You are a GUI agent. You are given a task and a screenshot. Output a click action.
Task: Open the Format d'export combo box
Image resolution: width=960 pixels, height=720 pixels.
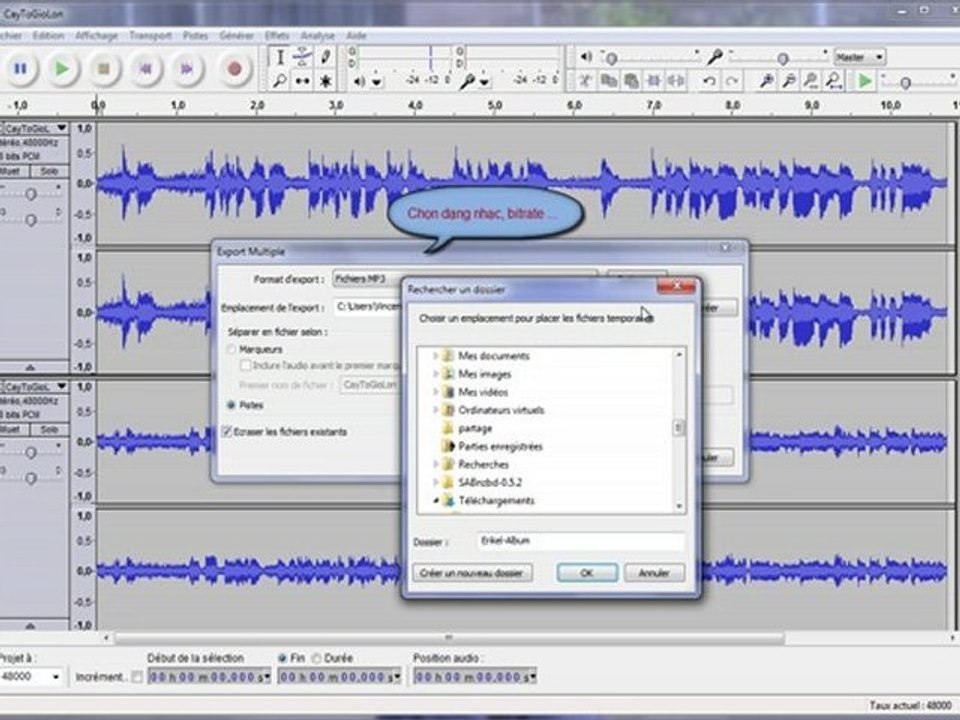[x=465, y=279]
